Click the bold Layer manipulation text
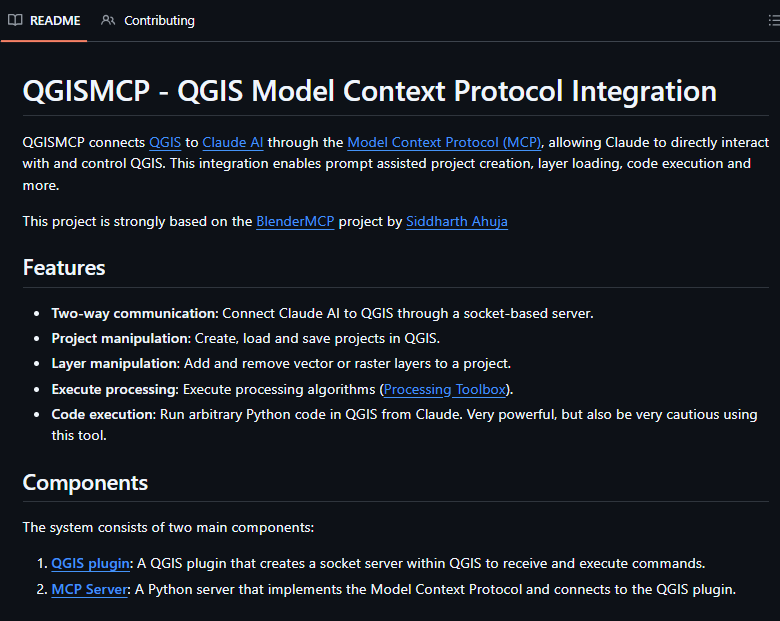 click(115, 363)
